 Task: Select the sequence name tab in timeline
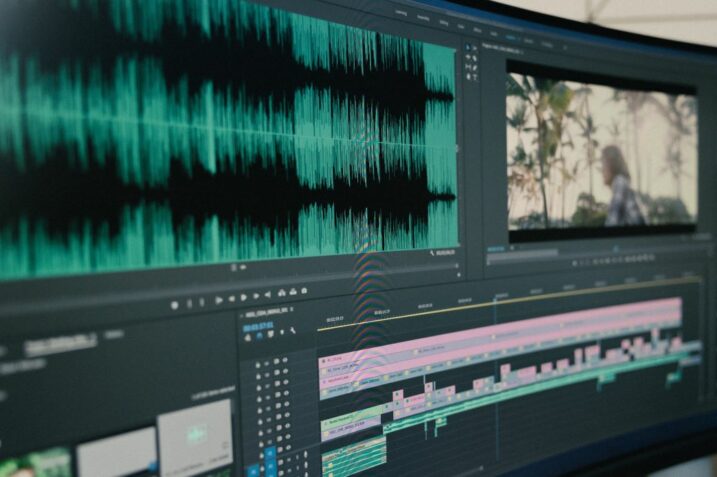pyautogui.click(x=267, y=313)
